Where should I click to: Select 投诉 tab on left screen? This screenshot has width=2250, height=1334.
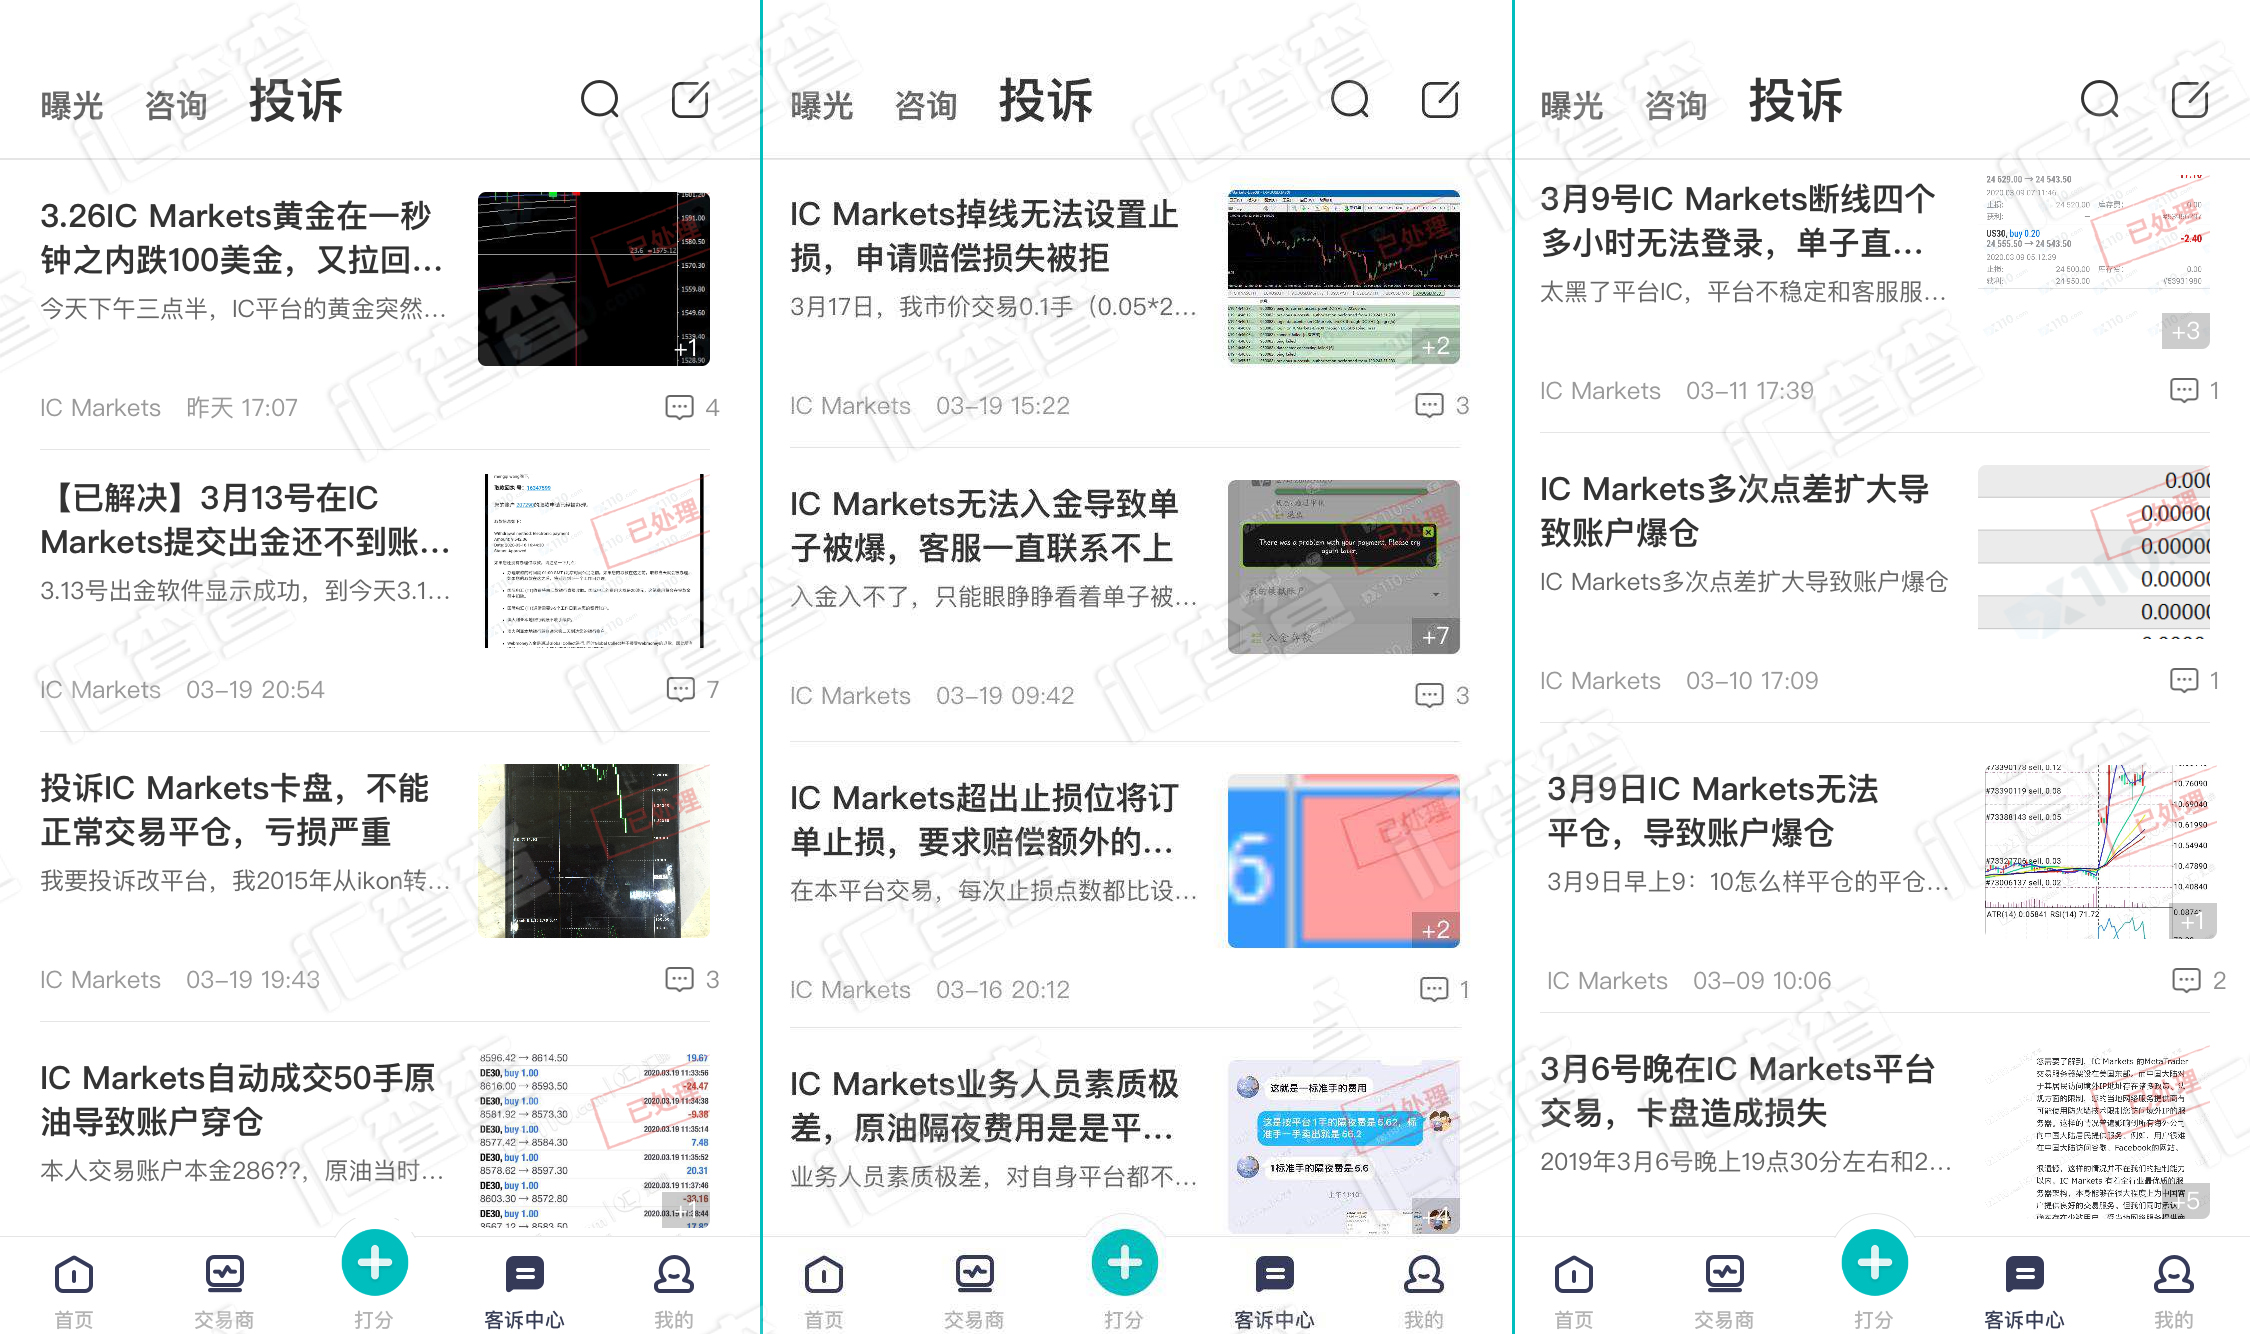(296, 101)
